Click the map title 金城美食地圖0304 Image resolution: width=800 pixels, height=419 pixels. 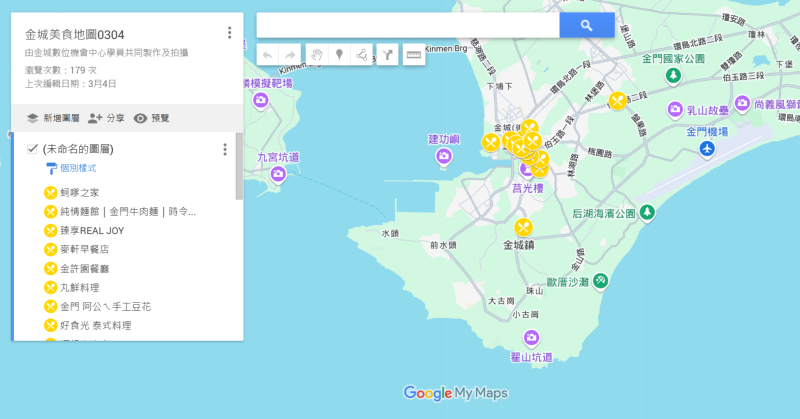click(x=74, y=35)
